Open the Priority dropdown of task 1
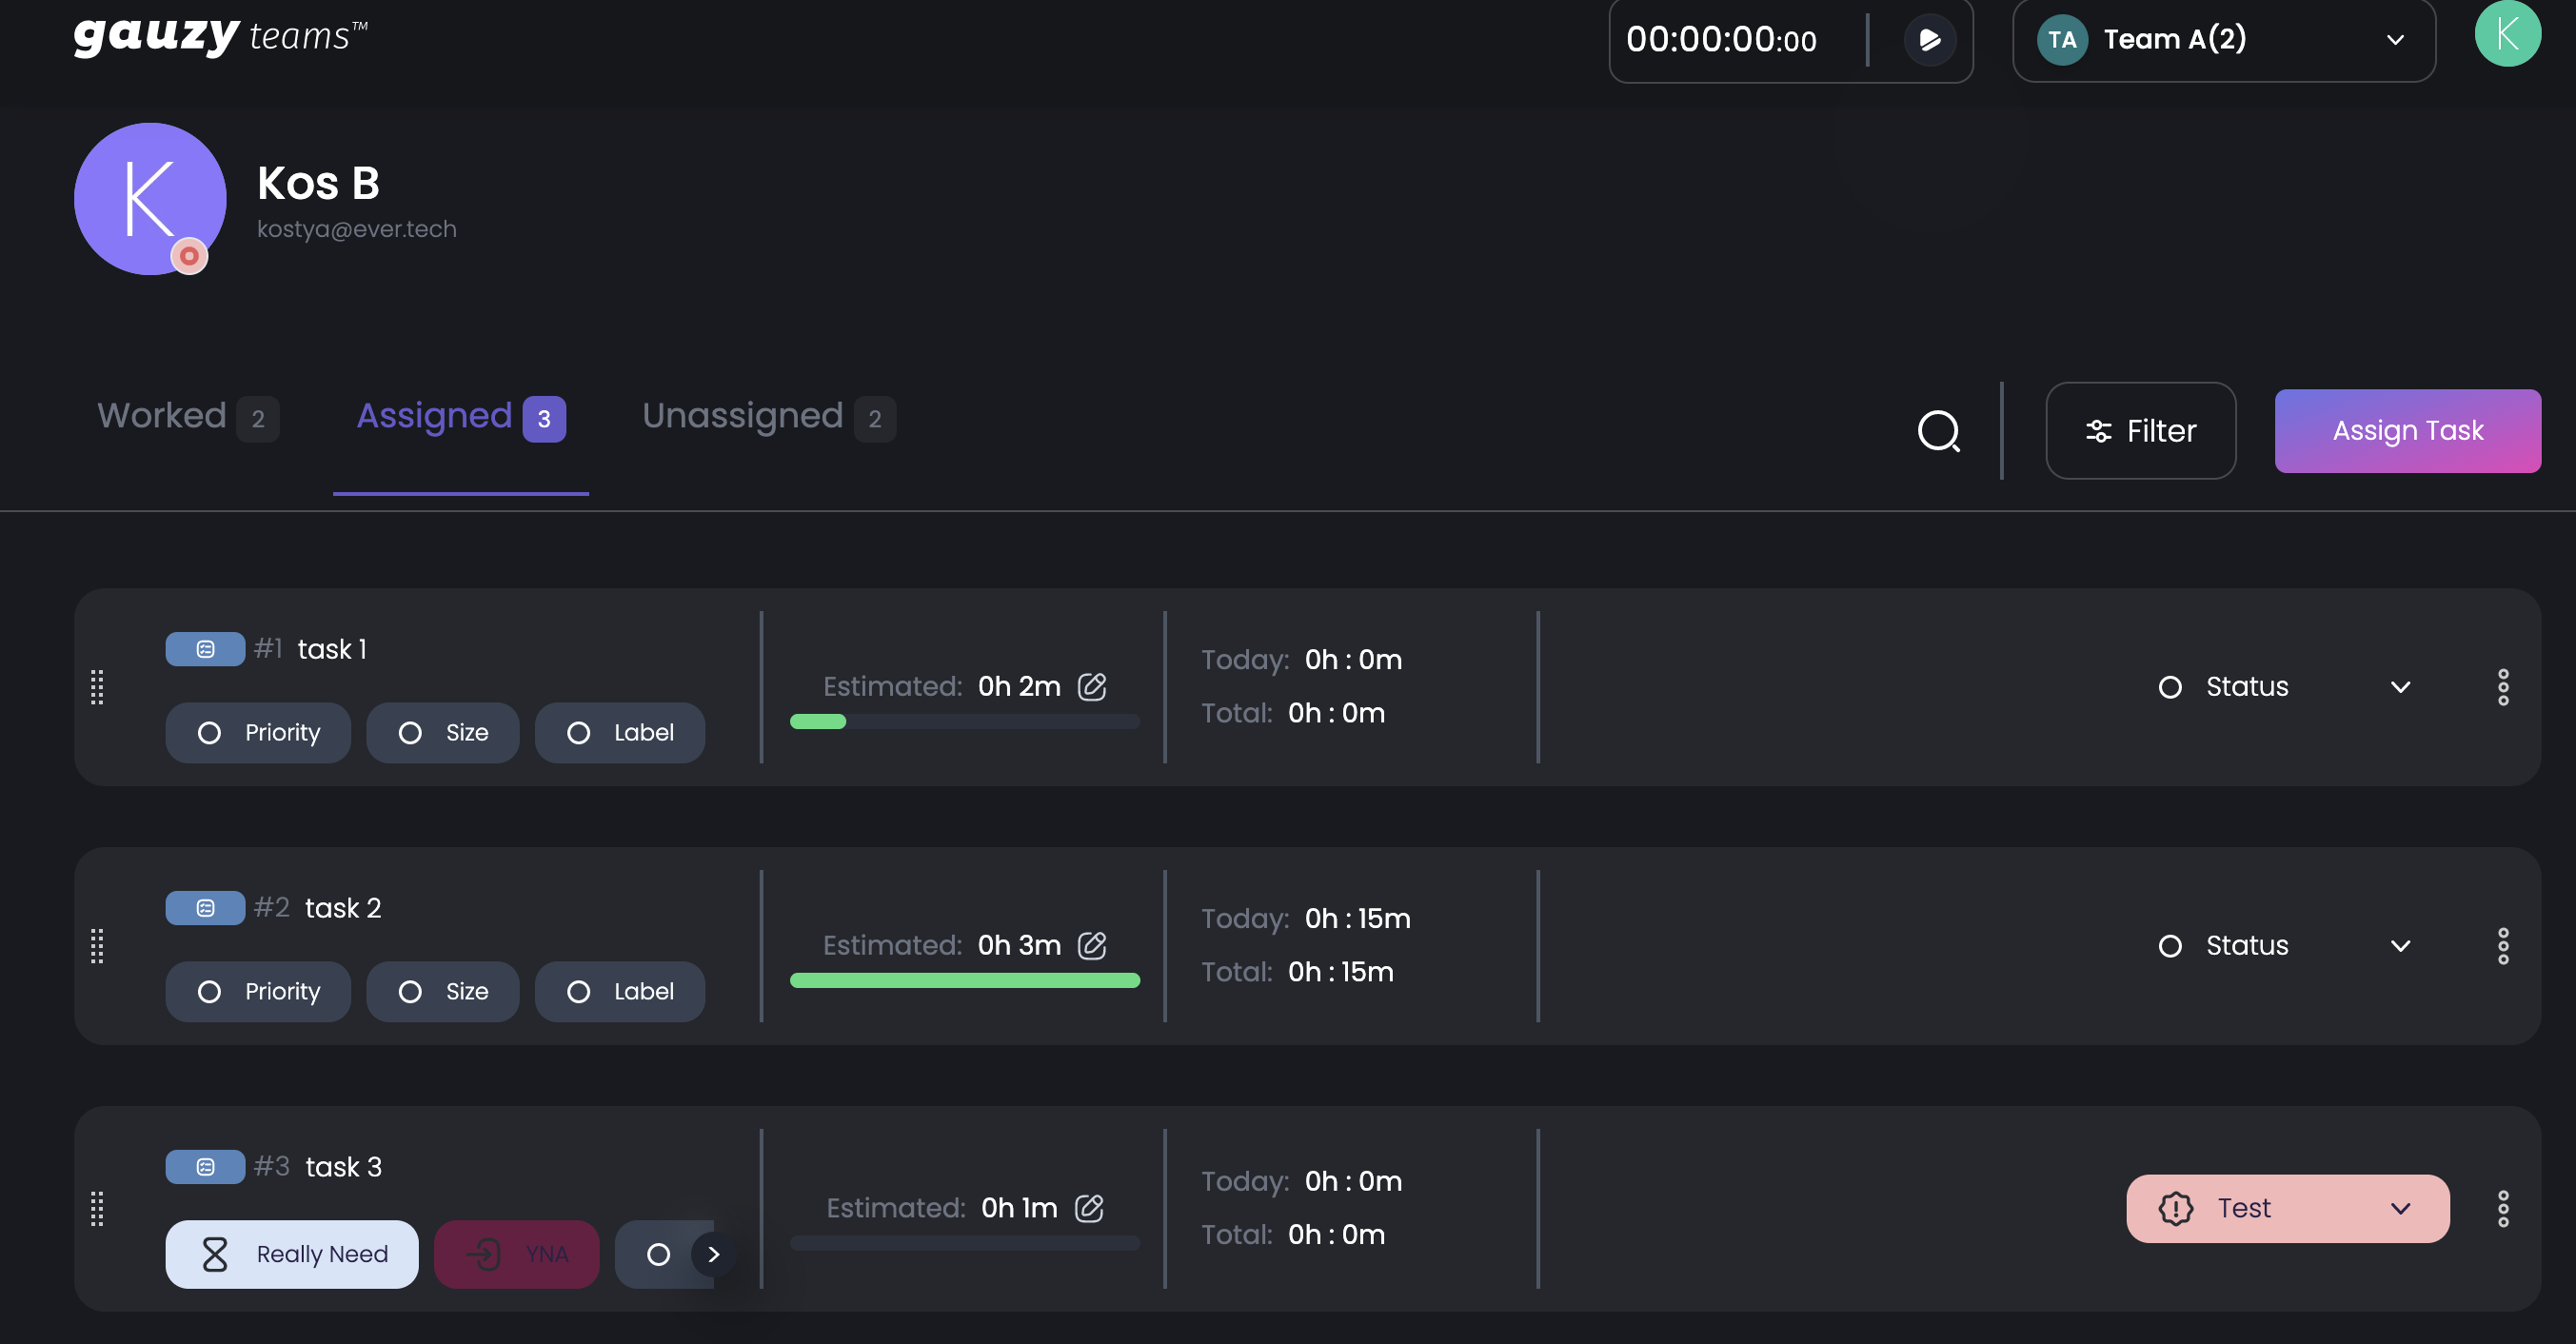Screen dimensions: 2576x1344 (x=258, y=733)
